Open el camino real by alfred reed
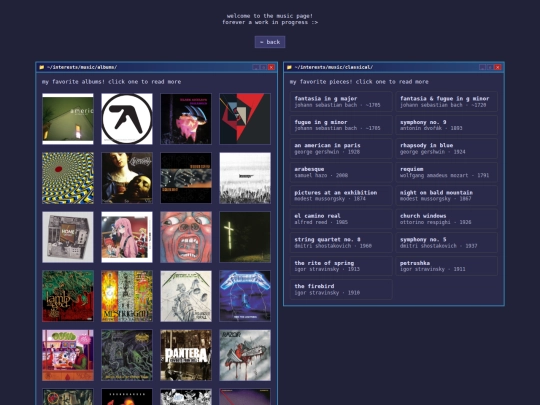This screenshot has height=405, width=540. pyautogui.click(x=341, y=219)
